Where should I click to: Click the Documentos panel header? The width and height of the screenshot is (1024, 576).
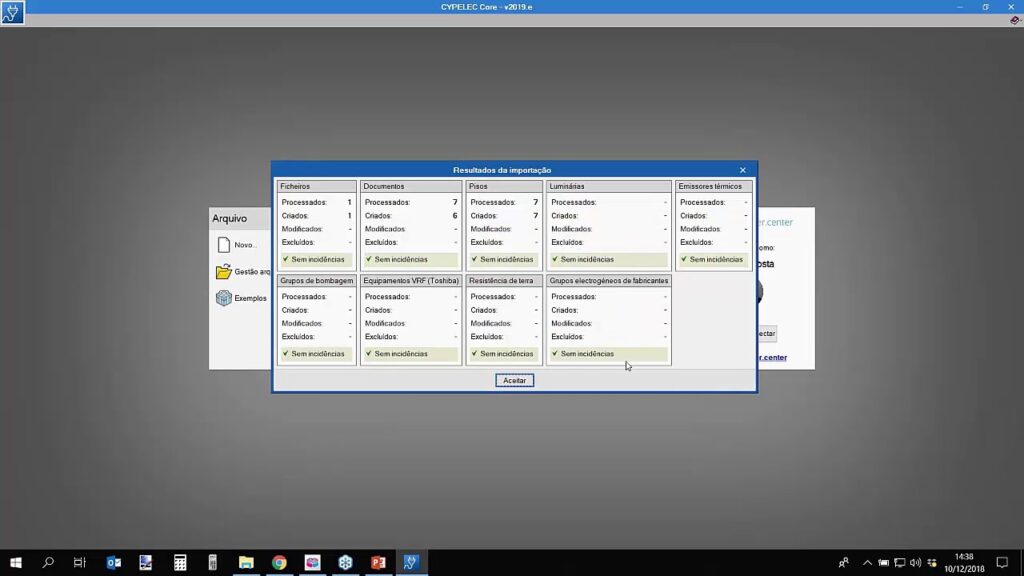click(x=411, y=186)
